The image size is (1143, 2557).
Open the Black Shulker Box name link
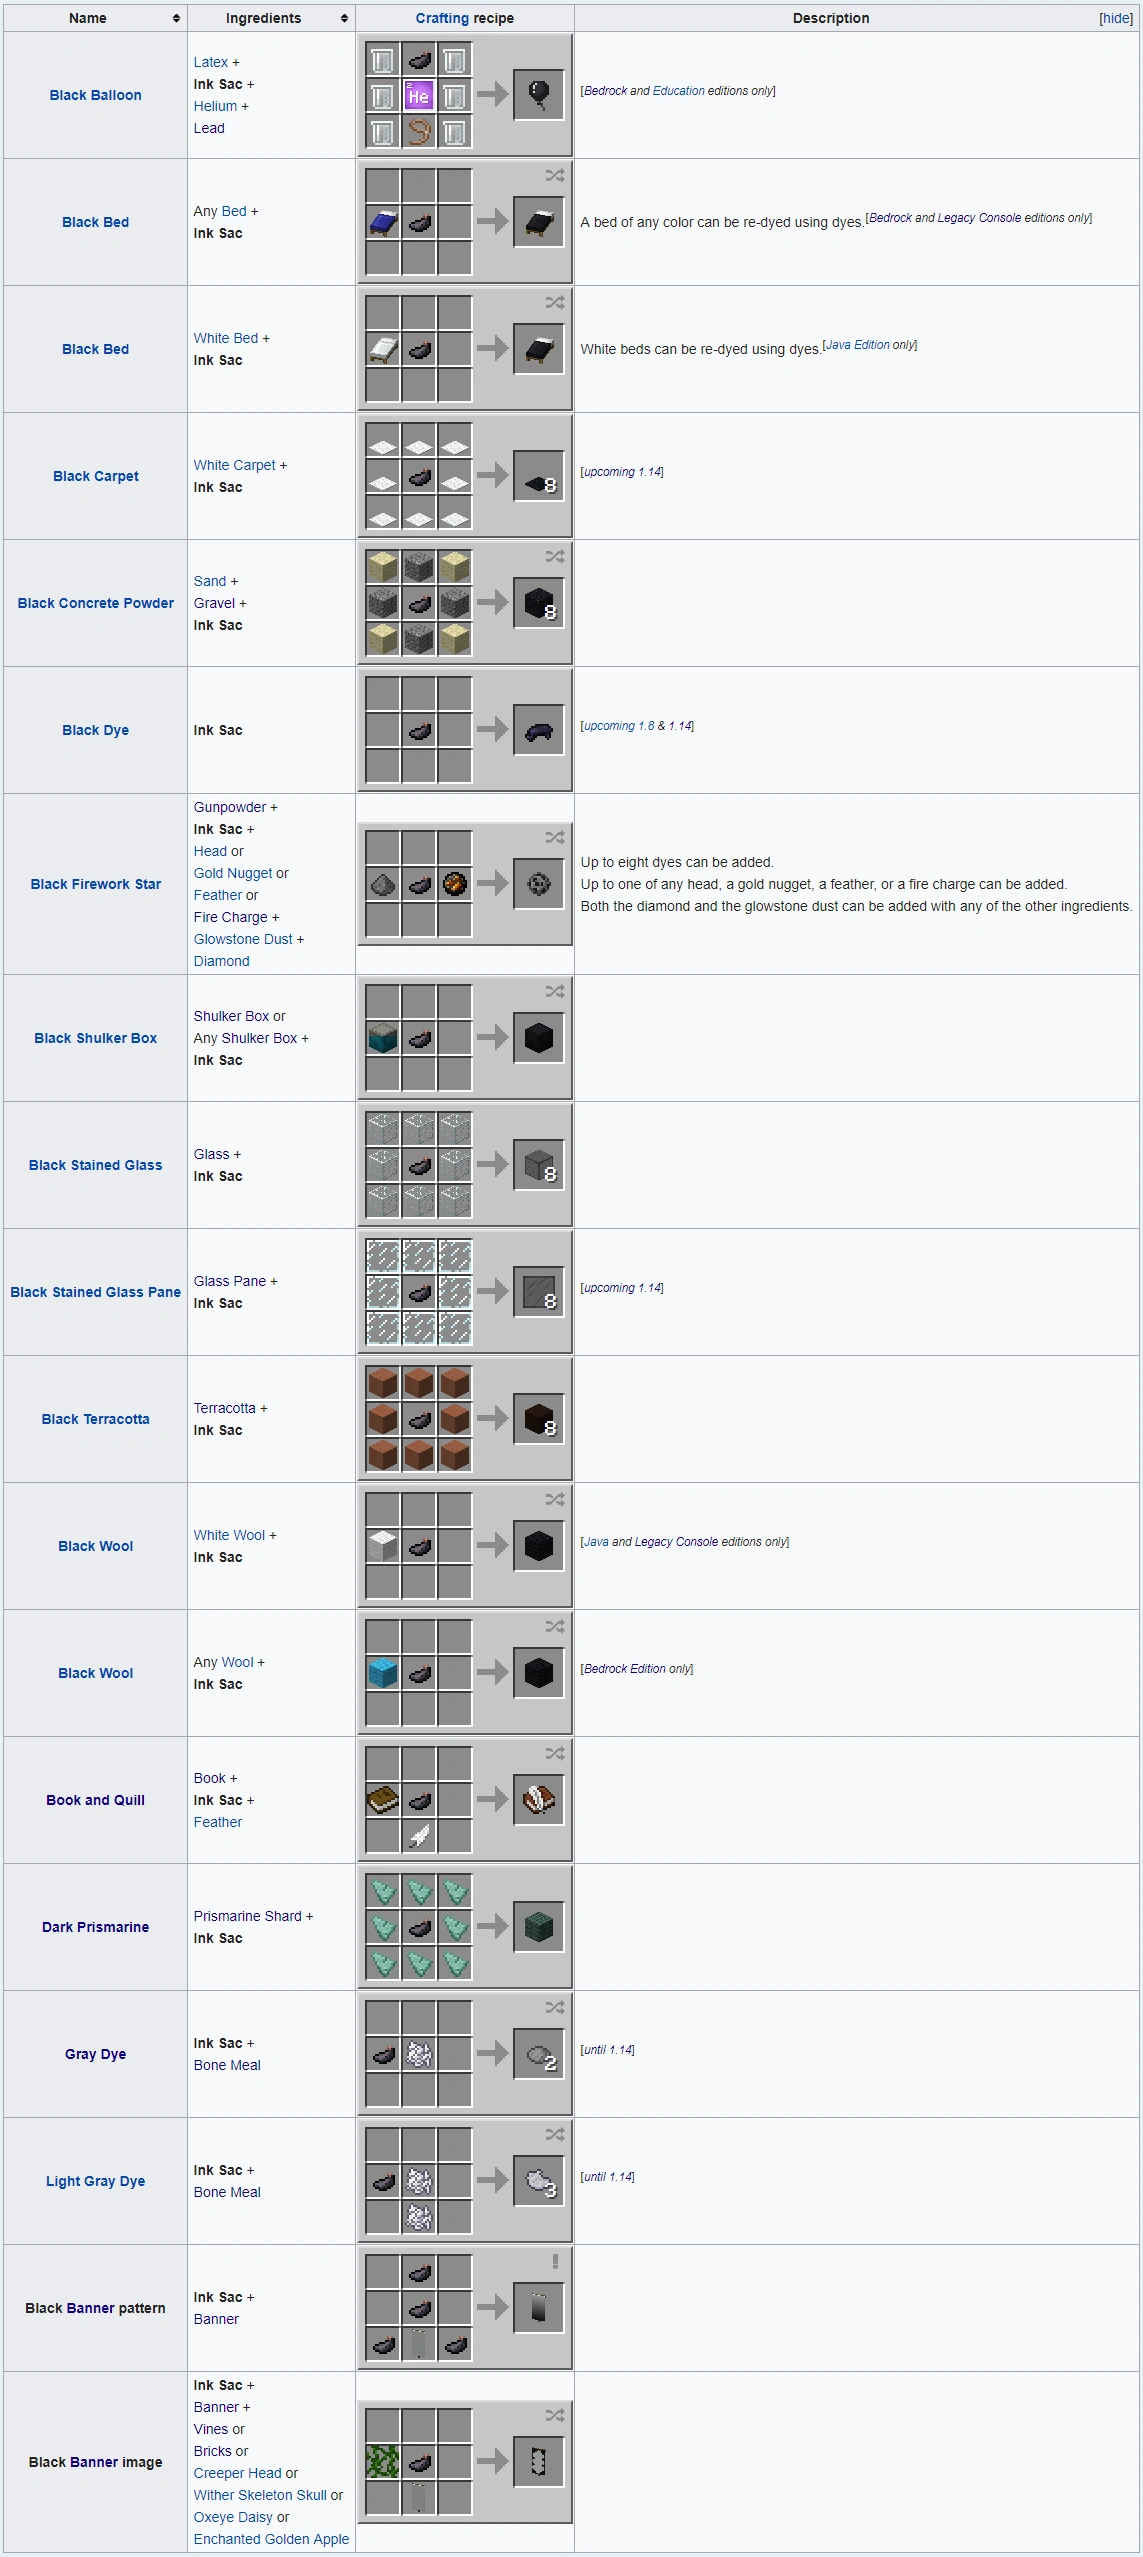click(96, 1038)
